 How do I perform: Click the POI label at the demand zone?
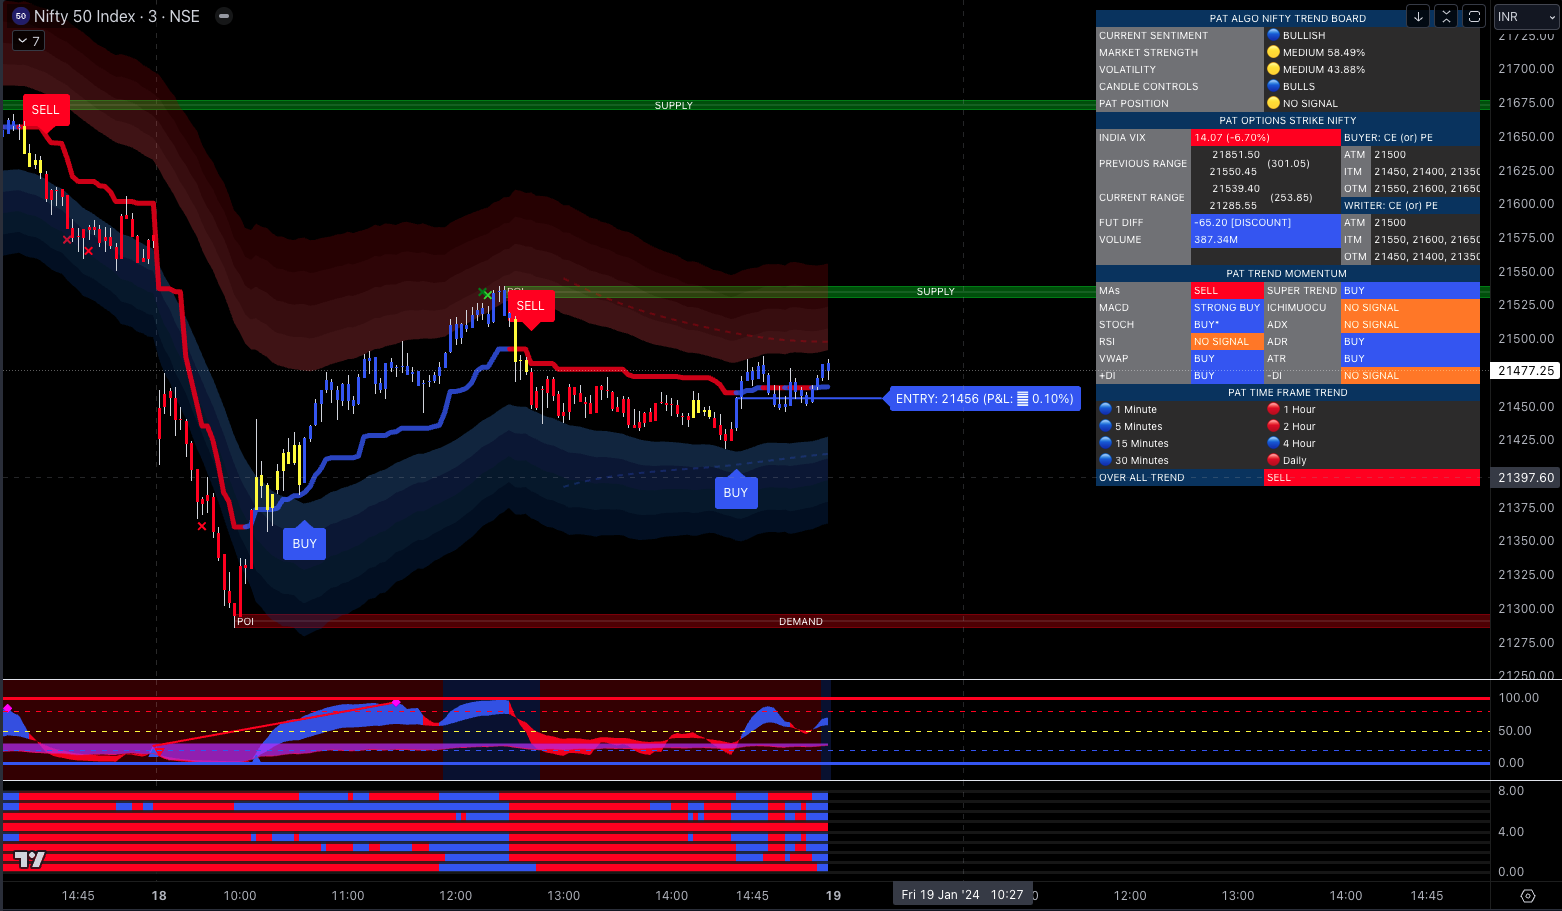245,621
